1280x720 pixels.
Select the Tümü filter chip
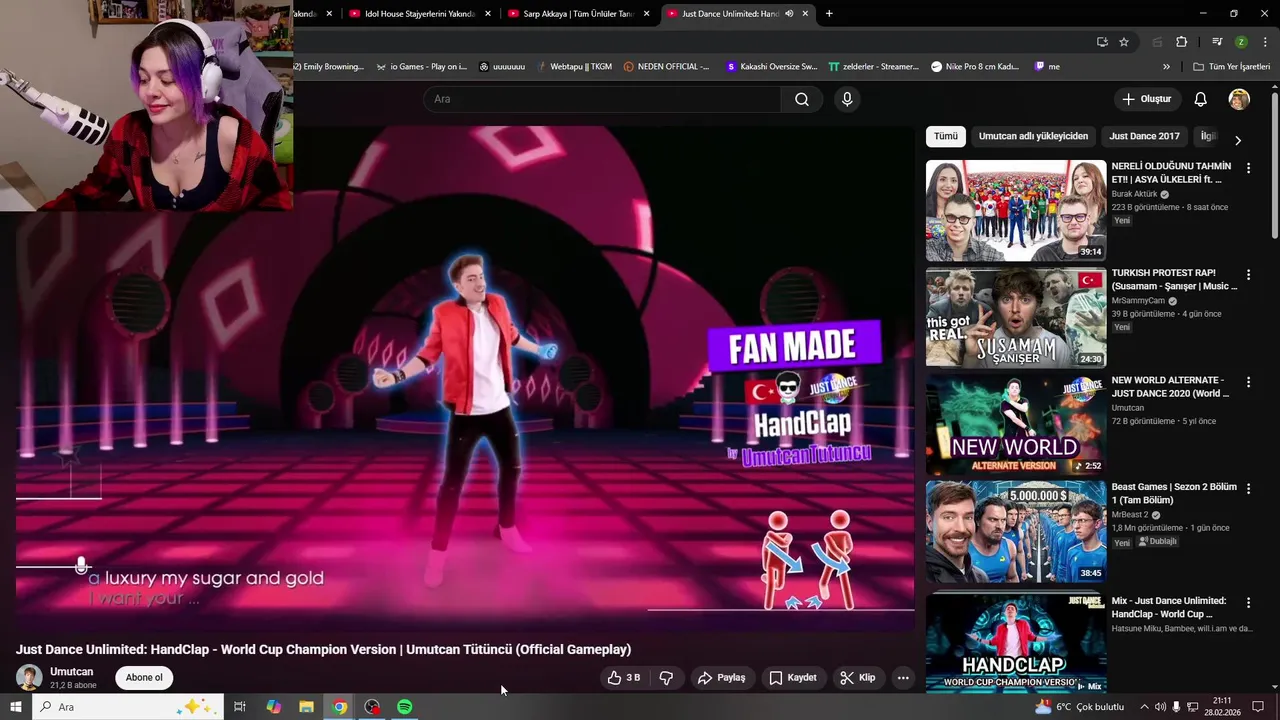[946, 136]
